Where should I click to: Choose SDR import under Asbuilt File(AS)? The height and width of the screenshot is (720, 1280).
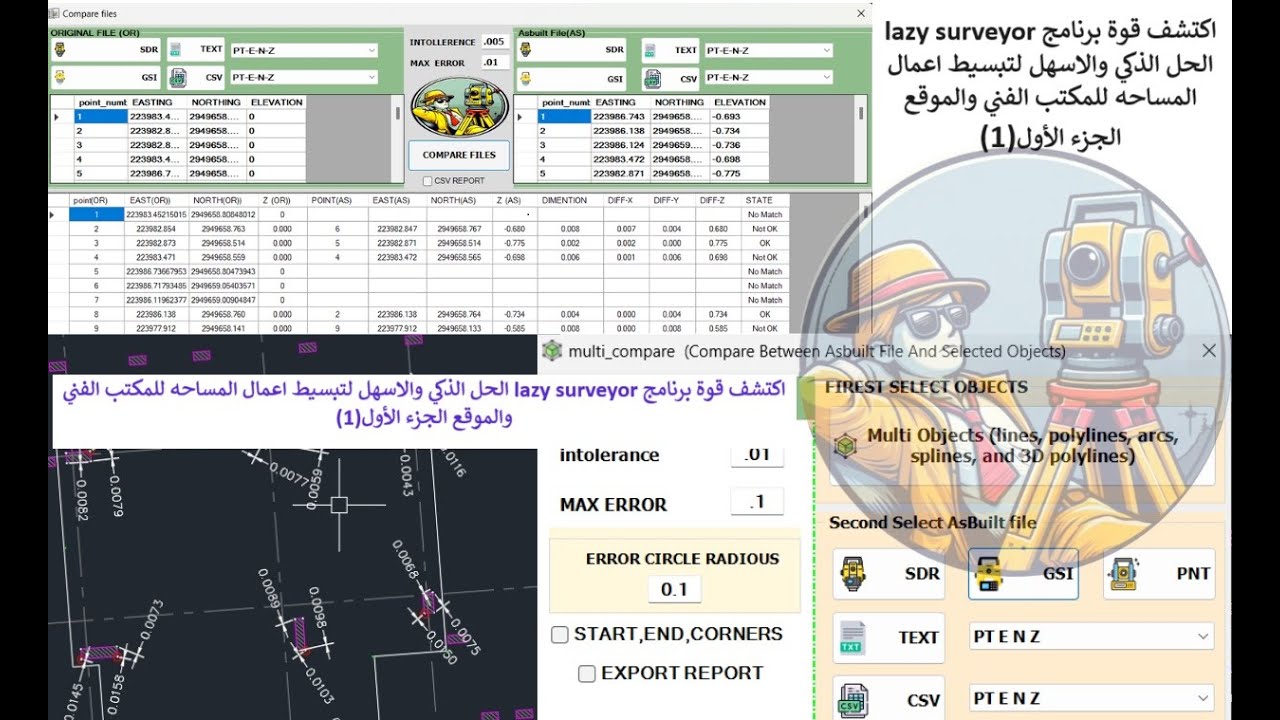coord(573,50)
